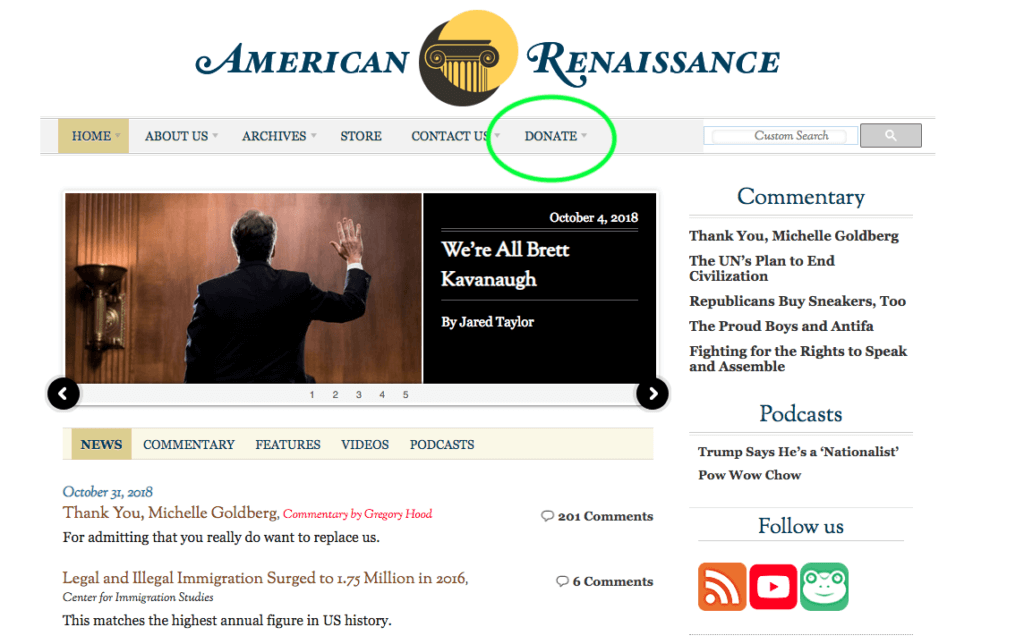Screen dimensions: 1024x644
Task: Open Legal and Illegal Immigration Surged article
Action: 265,578
